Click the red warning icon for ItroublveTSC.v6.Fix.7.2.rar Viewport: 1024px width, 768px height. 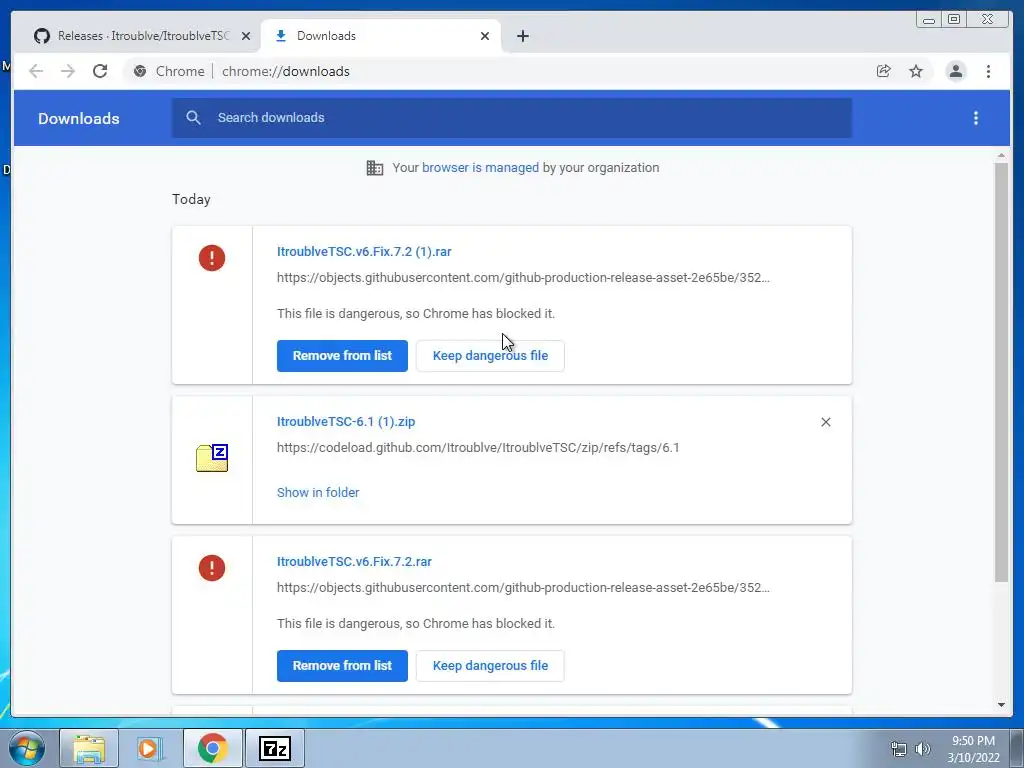pyautogui.click(x=212, y=568)
